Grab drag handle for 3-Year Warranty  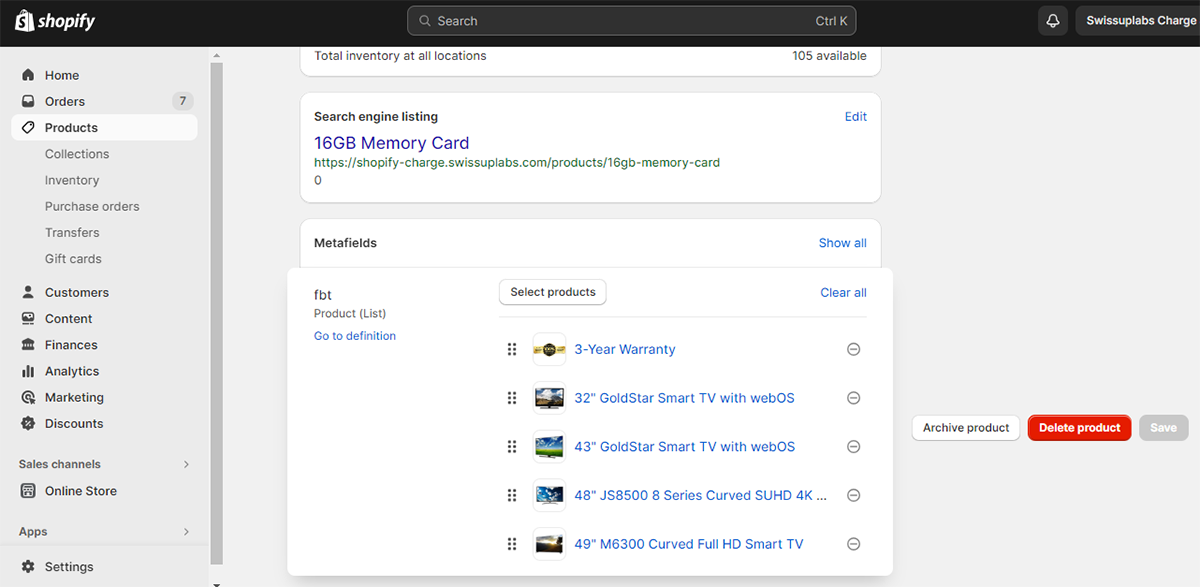(512, 349)
